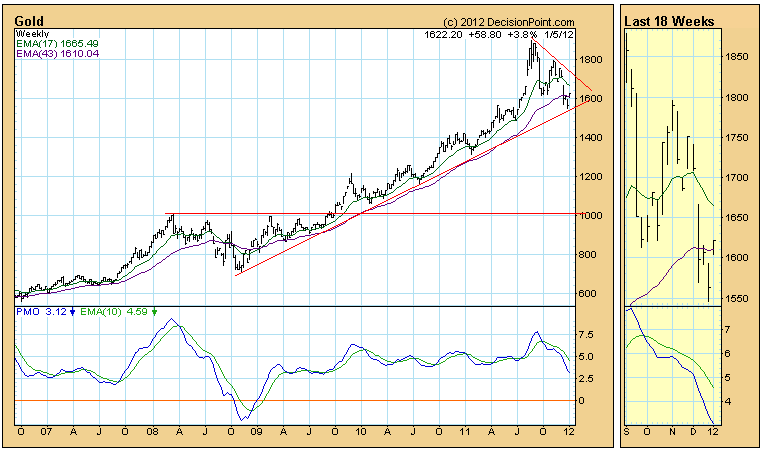Screen dimensions: 762x452
Task: Click the "11" year label on the time axis
Action: tap(465, 432)
